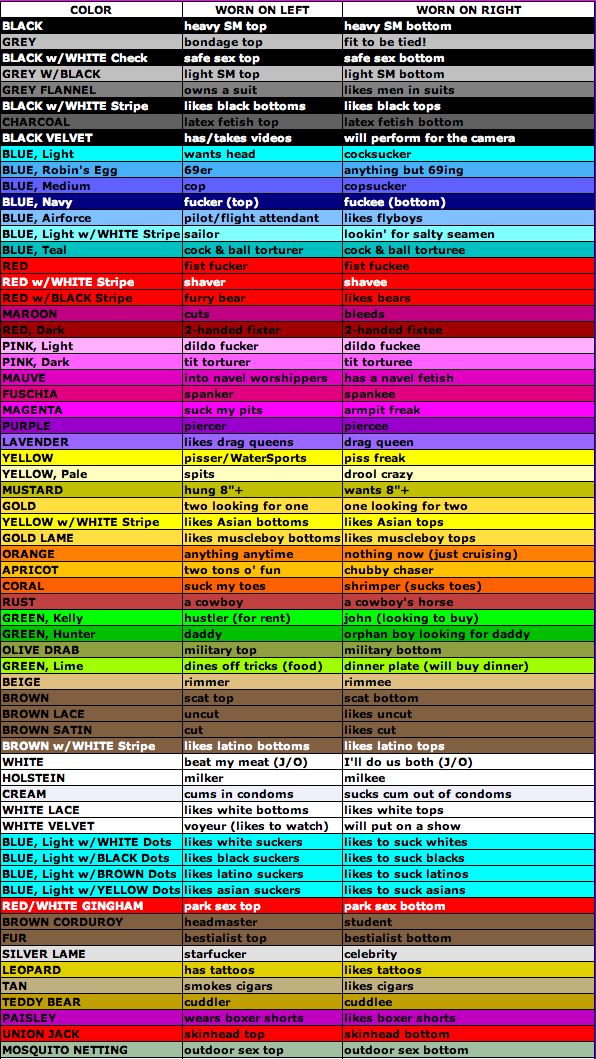
Task: Select the 'cuddler' cell
Action: (262, 1002)
